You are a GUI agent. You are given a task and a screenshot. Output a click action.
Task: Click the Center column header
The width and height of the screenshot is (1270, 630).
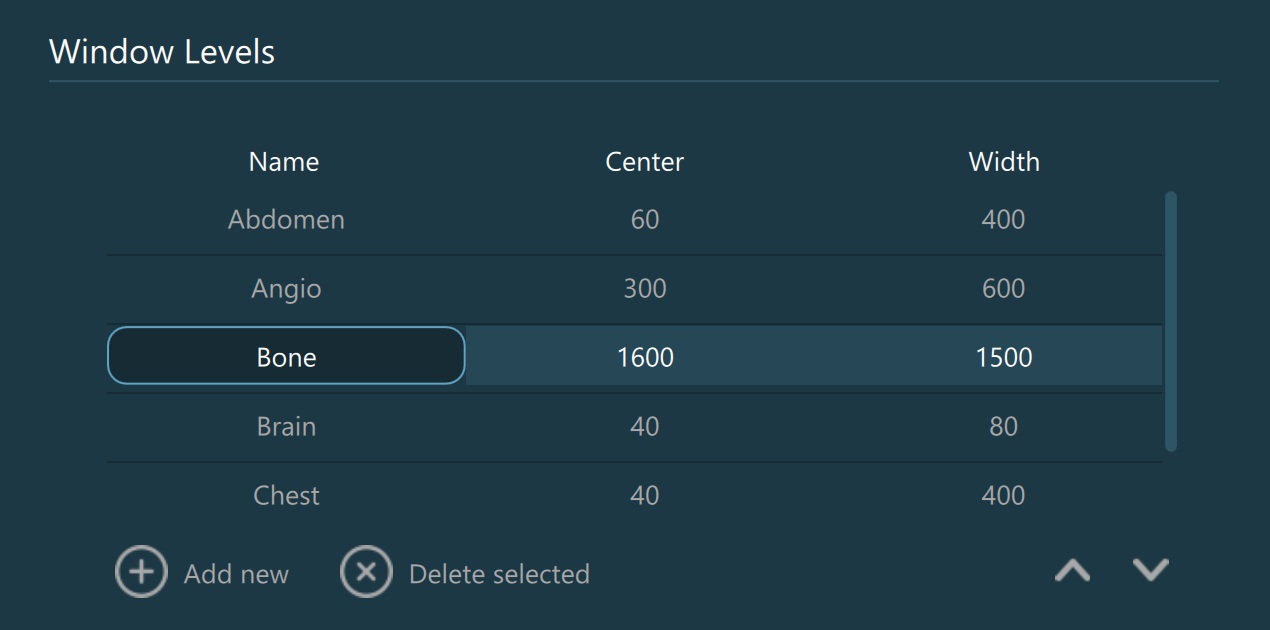[645, 162]
